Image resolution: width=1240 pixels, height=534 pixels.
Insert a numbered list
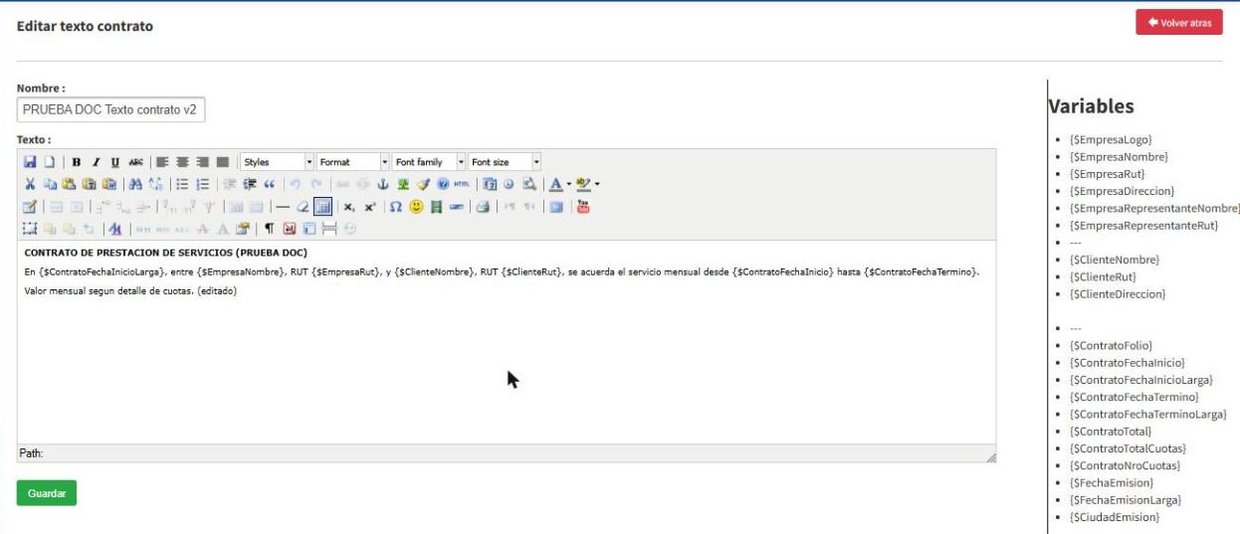pyautogui.click(x=203, y=184)
